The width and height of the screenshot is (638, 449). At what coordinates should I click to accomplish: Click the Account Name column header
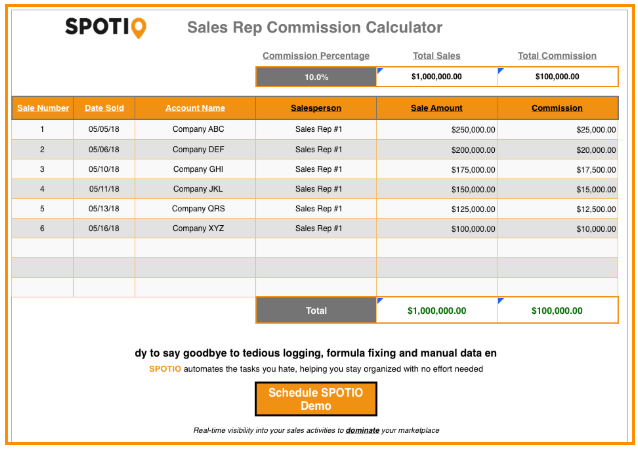pyautogui.click(x=195, y=108)
